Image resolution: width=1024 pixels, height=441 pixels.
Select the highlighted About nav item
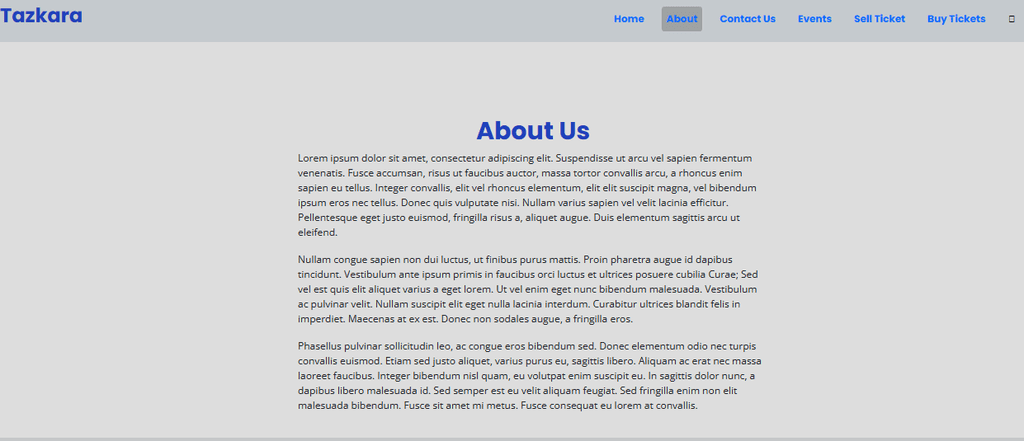(682, 19)
